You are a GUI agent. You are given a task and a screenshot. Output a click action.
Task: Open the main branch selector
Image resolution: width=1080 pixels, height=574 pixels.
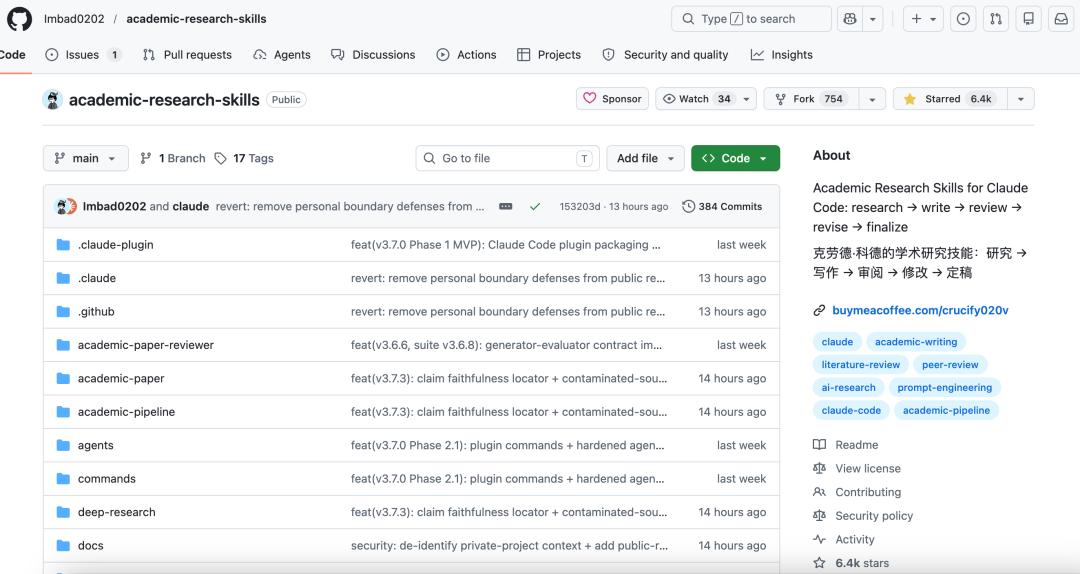pos(85,158)
